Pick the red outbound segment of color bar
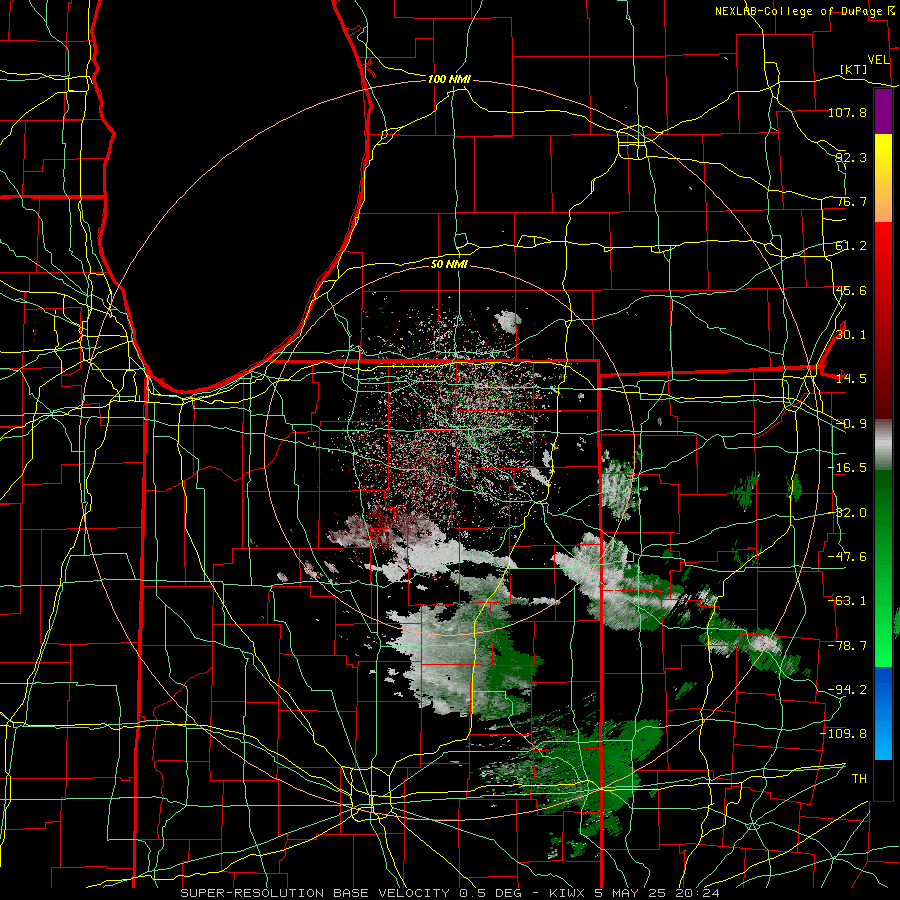900x900 pixels. 883,320
